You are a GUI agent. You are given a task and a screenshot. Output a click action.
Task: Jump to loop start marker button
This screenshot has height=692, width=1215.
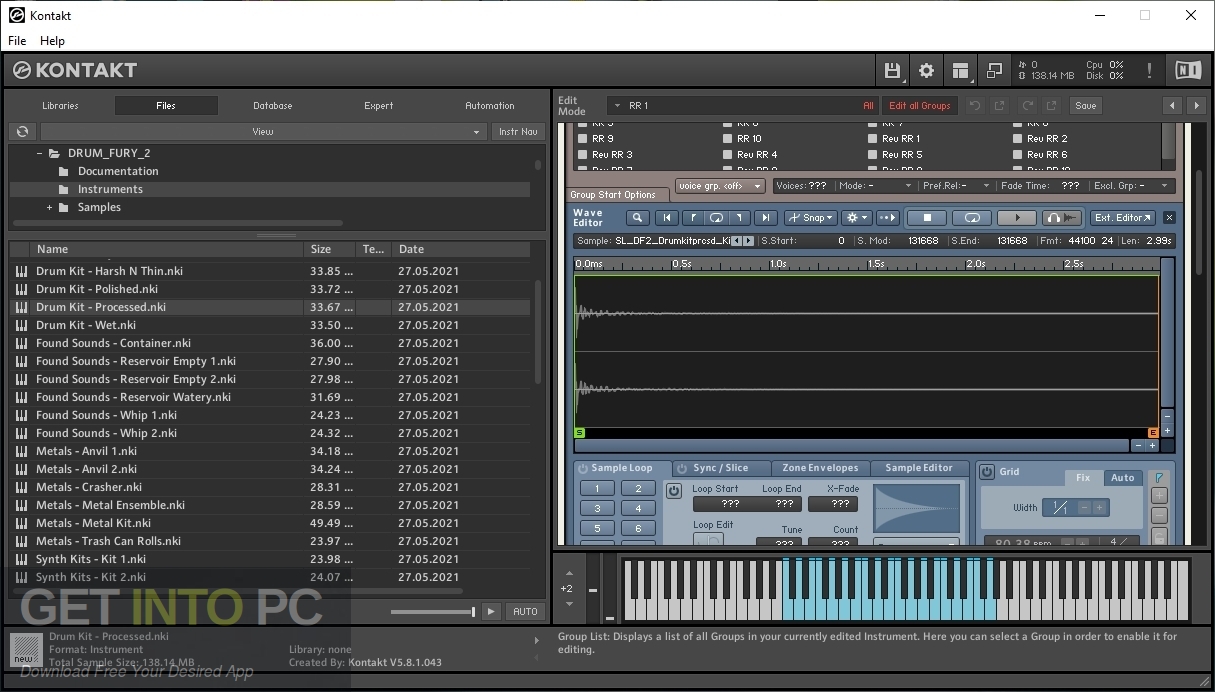[692, 218]
